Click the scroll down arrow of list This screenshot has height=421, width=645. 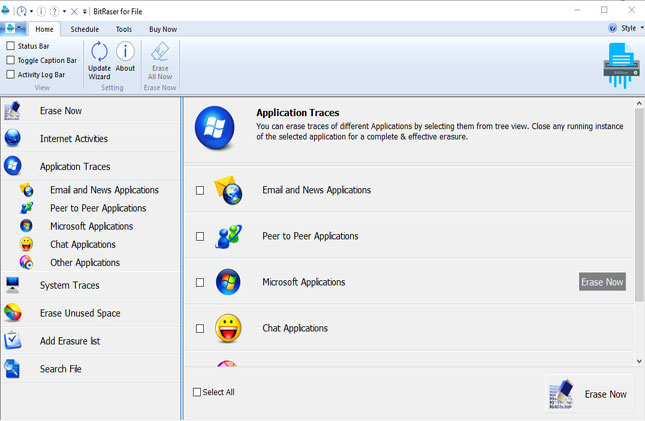click(639, 361)
